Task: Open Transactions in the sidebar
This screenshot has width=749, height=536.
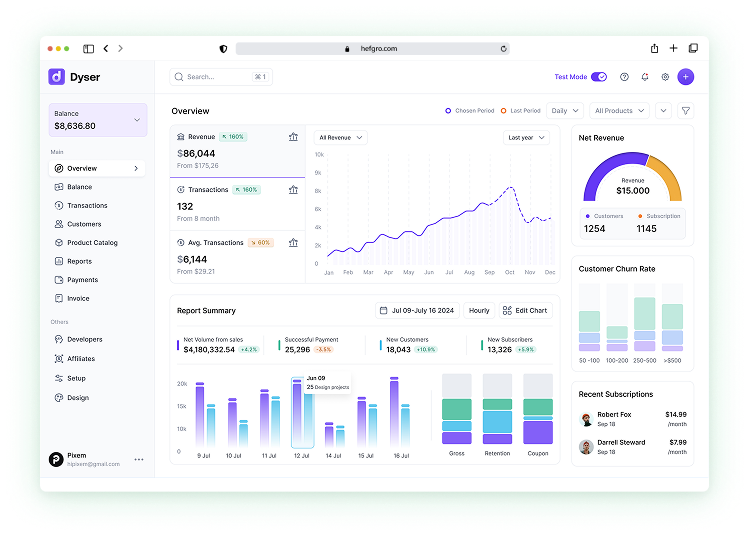Action: [87, 205]
